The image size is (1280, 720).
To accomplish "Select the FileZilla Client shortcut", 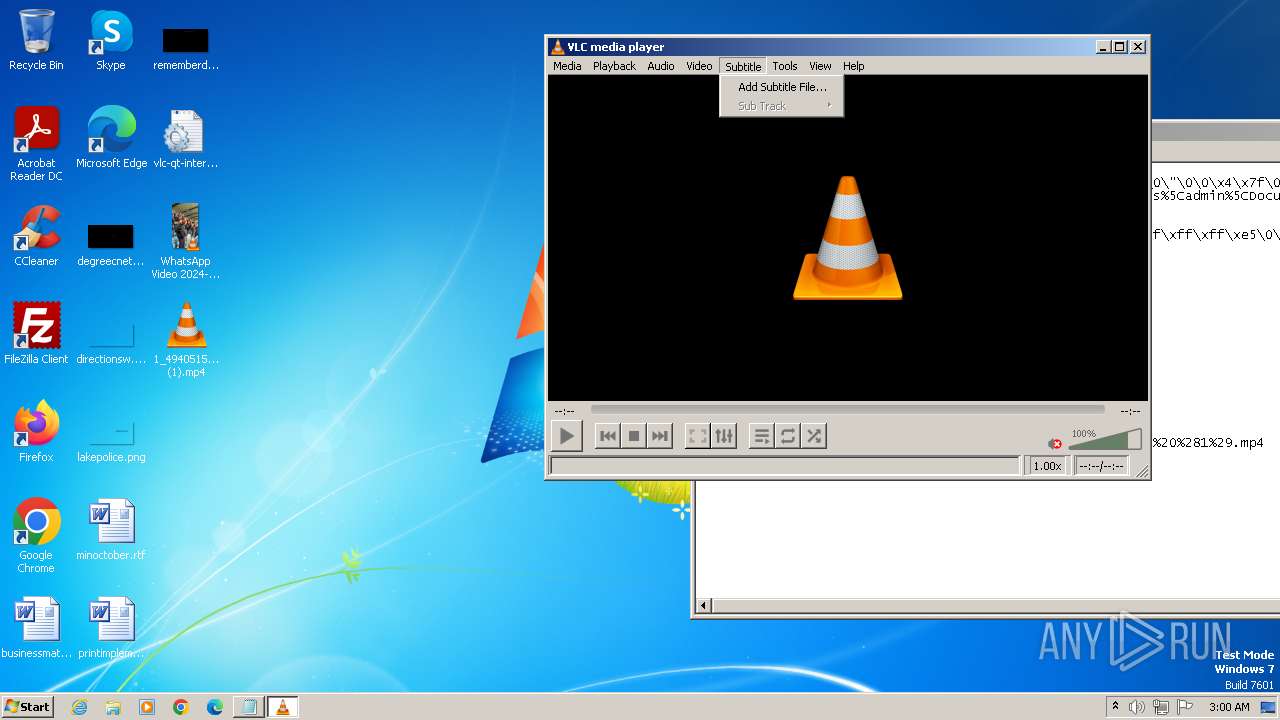I will click(x=36, y=334).
